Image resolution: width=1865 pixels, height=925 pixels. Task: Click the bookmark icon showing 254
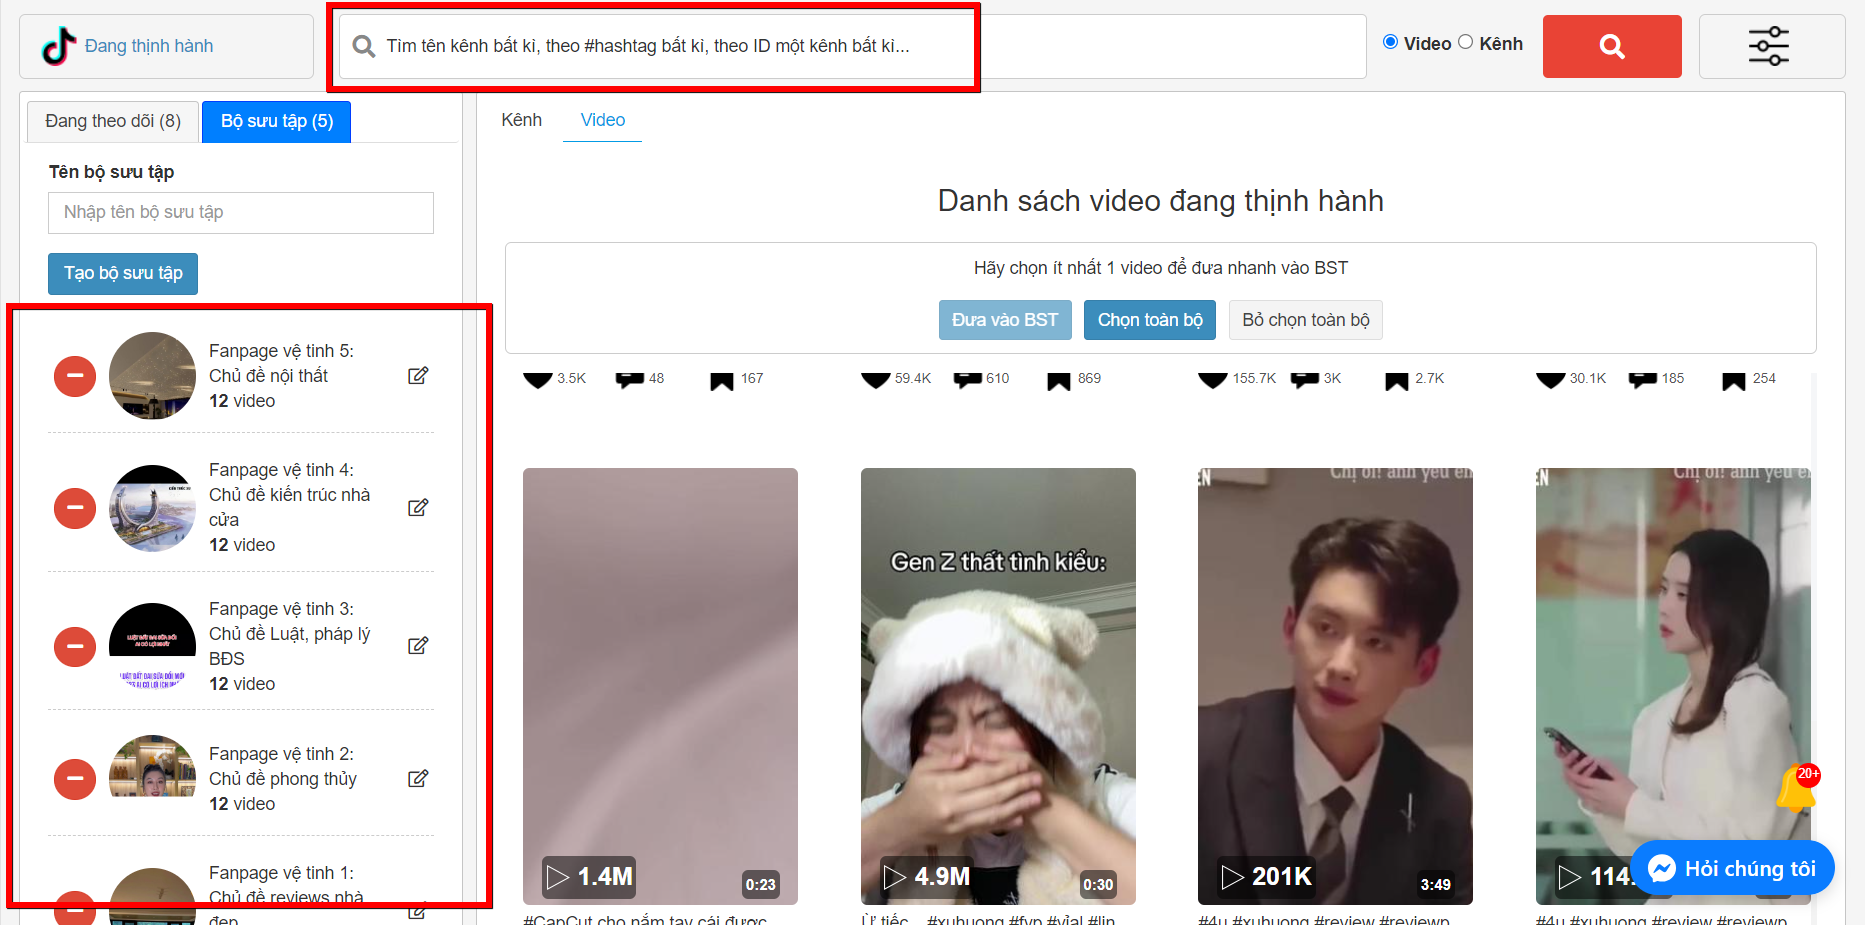1734,381
